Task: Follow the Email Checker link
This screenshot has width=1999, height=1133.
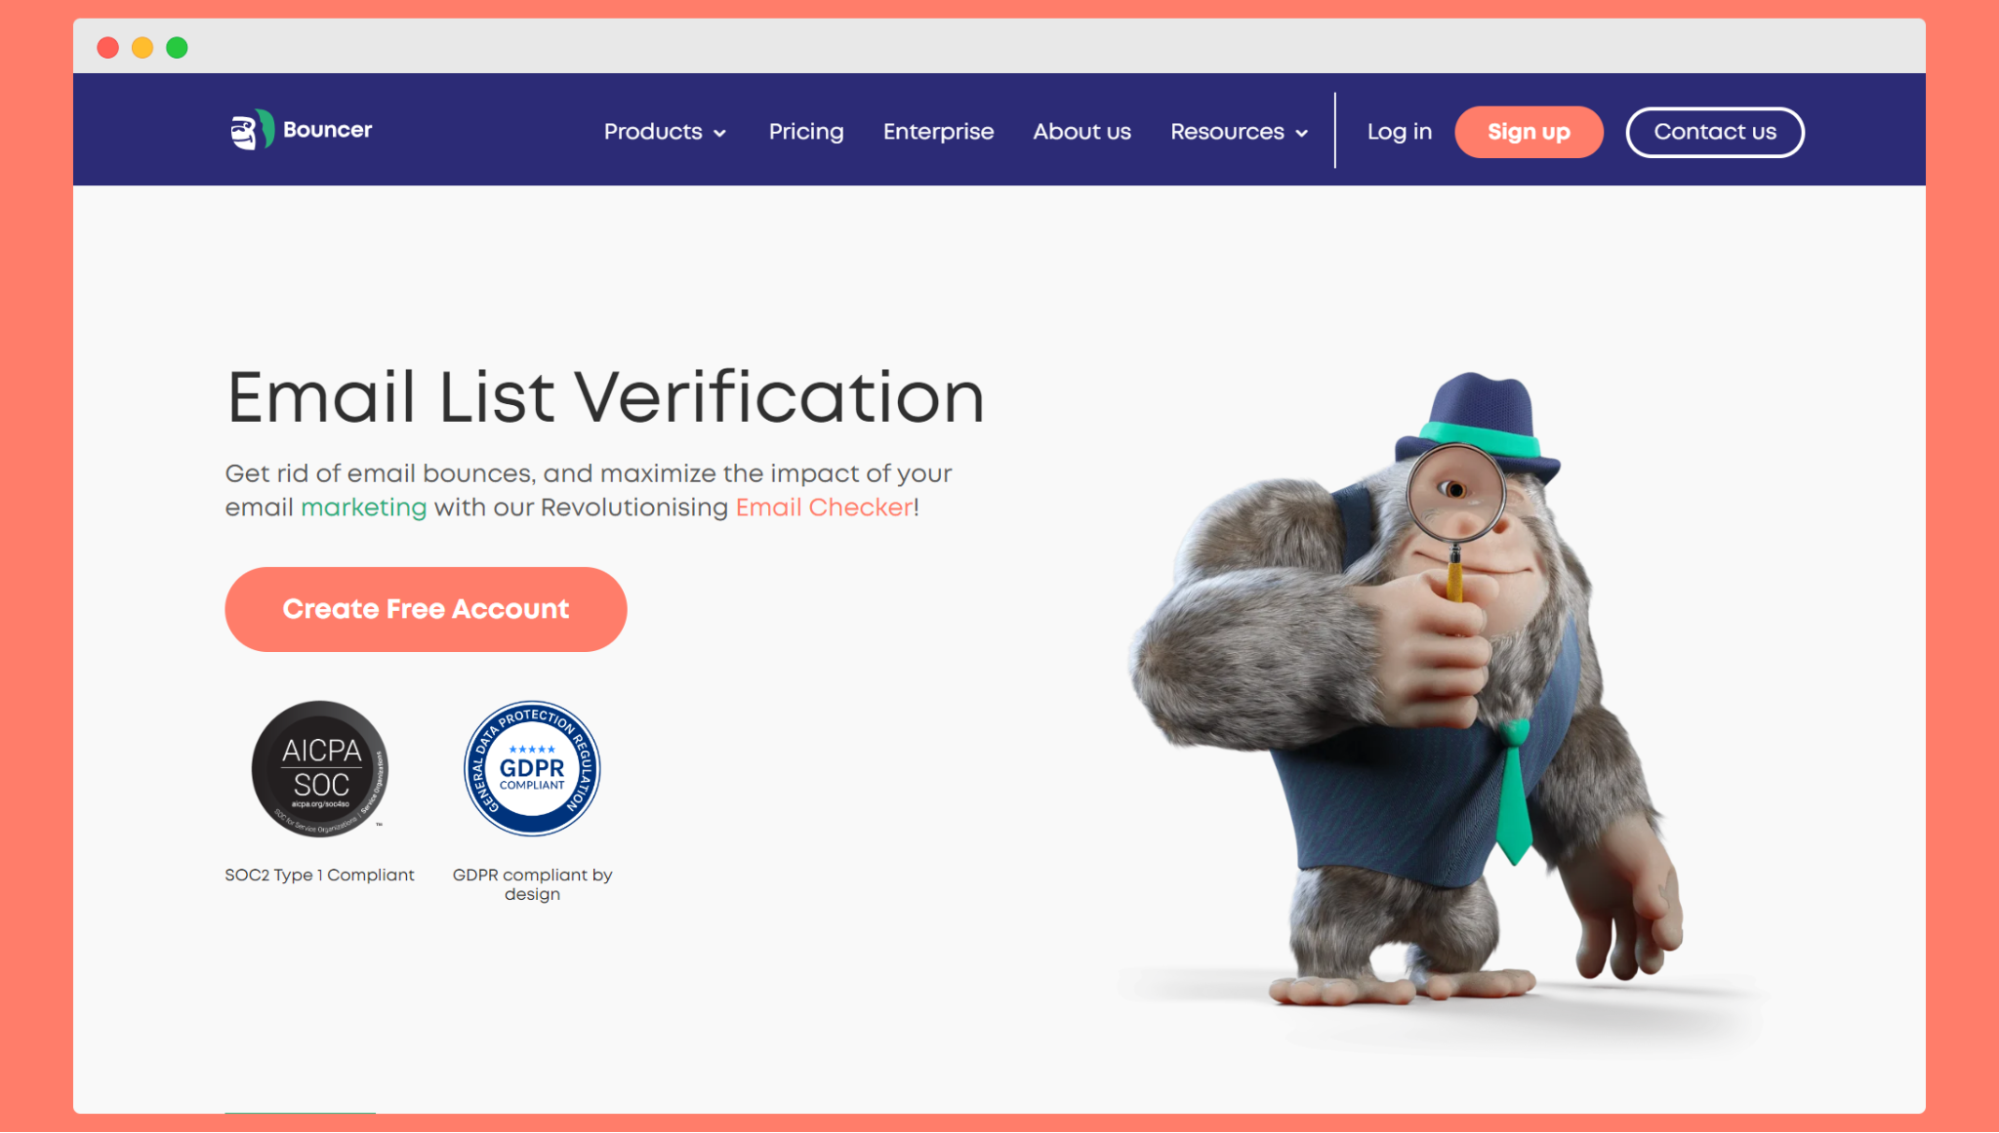Action: pyautogui.click(x=825, y=508)
